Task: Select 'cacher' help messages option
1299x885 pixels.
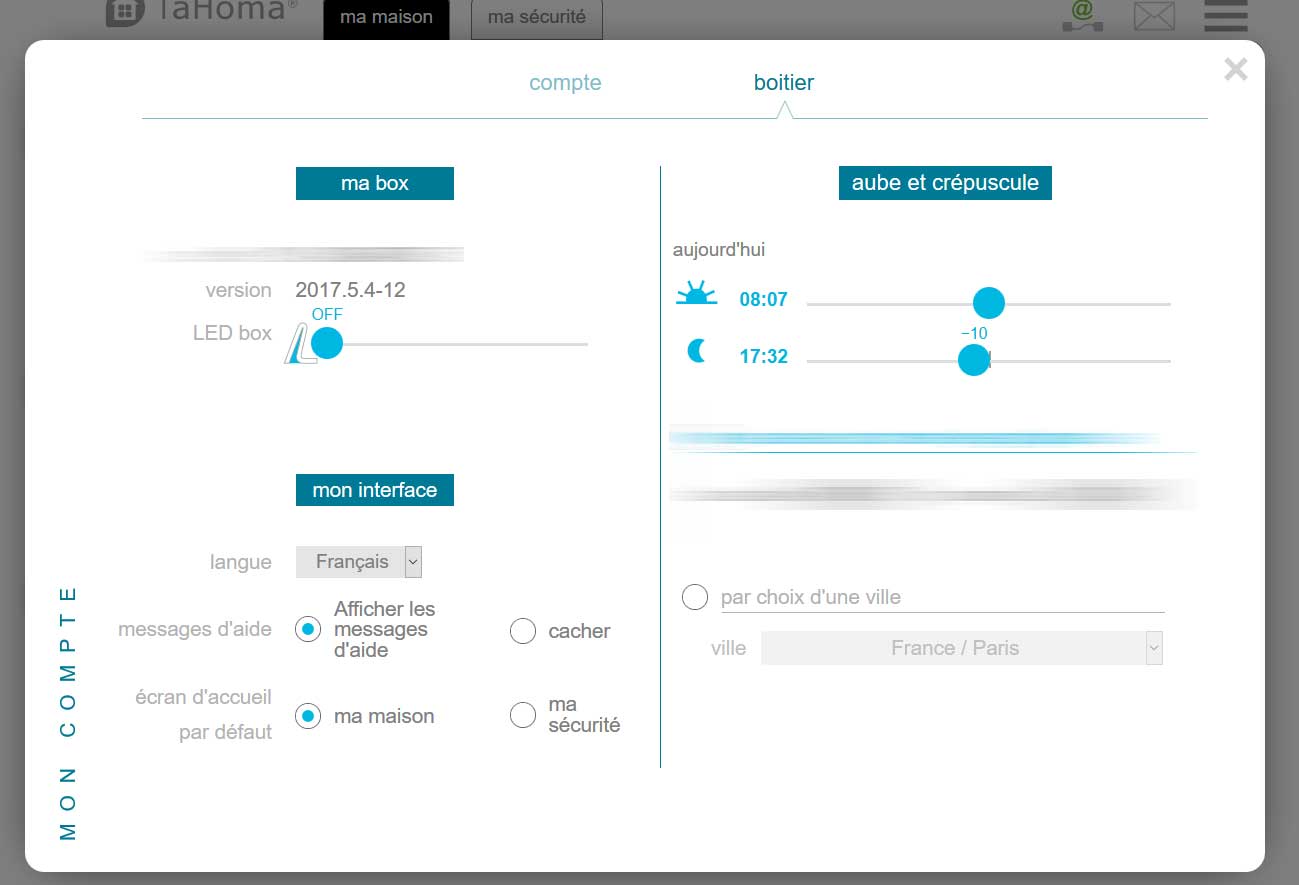Action: pos(523,631)
